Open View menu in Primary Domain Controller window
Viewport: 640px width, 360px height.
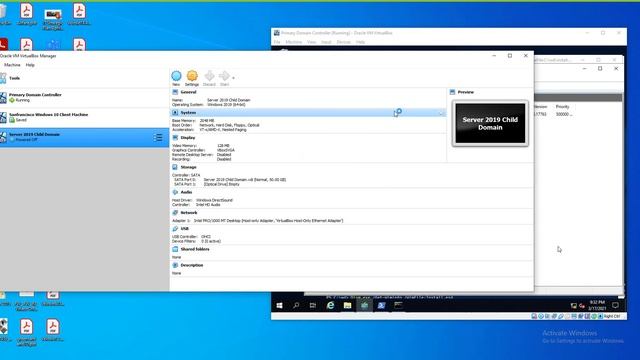coord(311,42)
